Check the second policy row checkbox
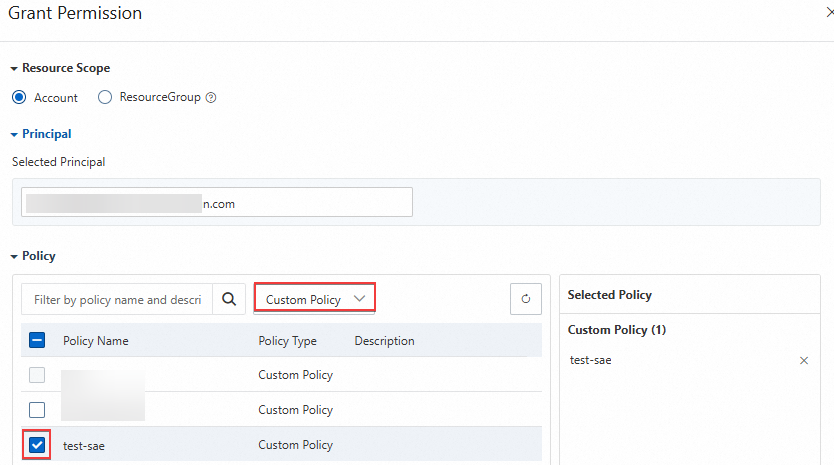 point(37,410)
